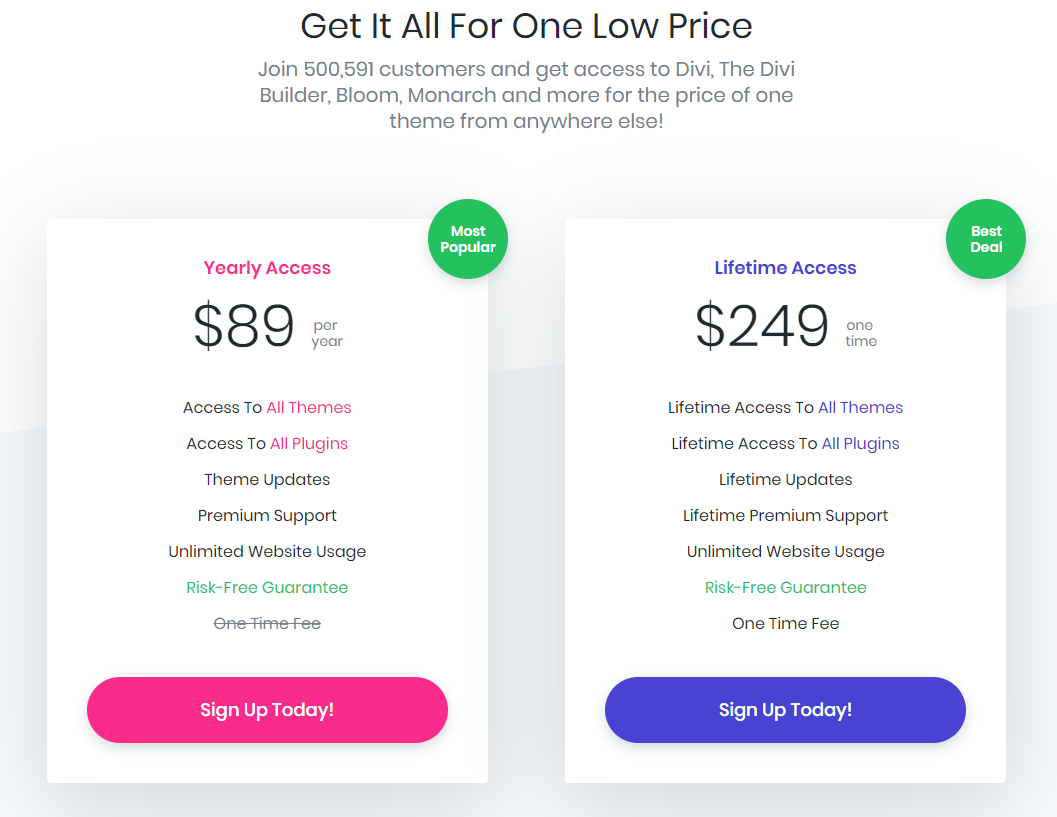Click Lifetime Premium Support feature text
Screen dimensions: 1057x817
pos(785,516)
